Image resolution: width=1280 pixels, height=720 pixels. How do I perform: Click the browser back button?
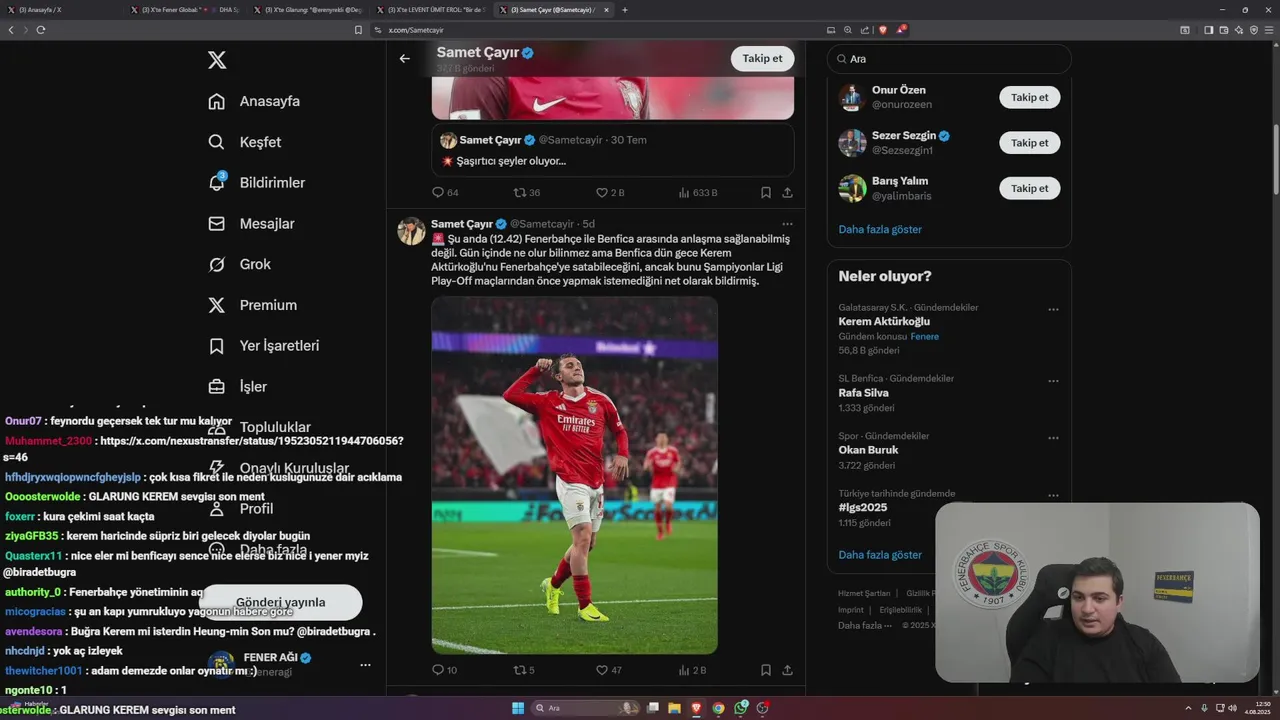[11, 30]
